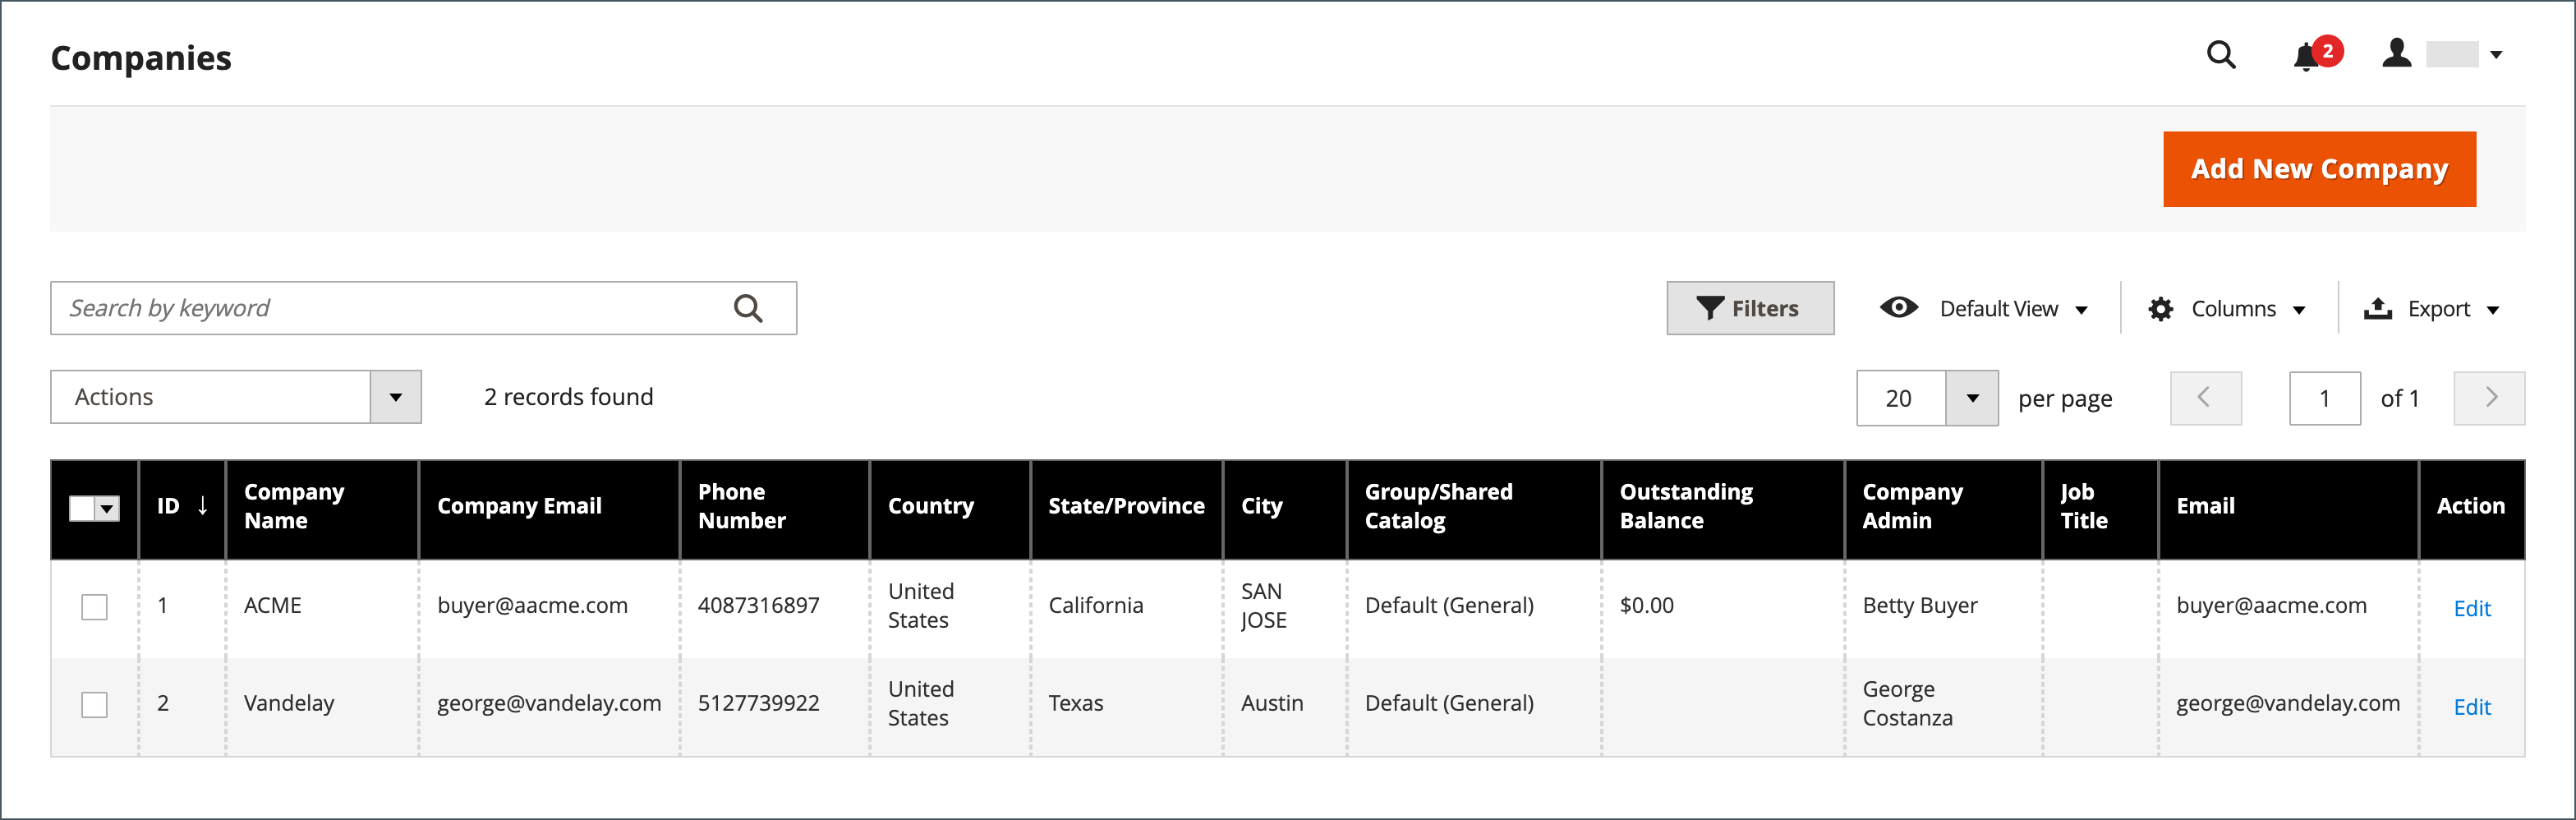Select the ACME company row checkbox
This screenshot has height=820, width=2576.
coord(95,607)
